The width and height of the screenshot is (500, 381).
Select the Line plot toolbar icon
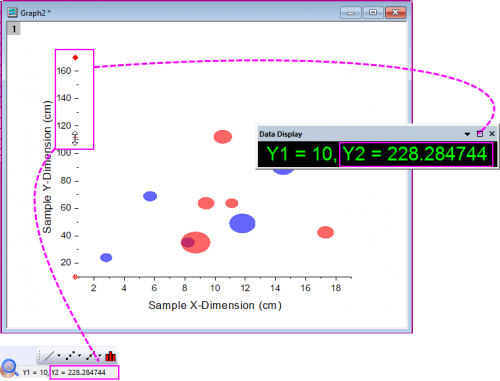pos(49,356)
